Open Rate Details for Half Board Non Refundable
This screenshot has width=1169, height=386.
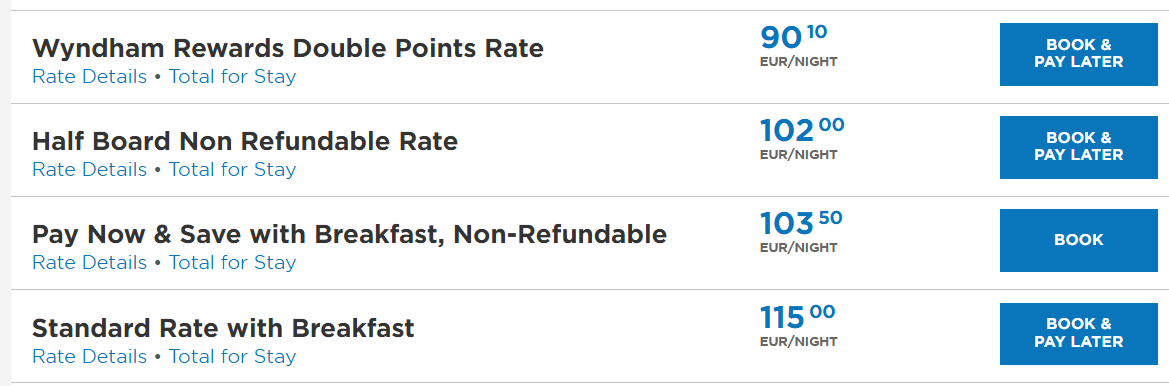click(89, 170)
